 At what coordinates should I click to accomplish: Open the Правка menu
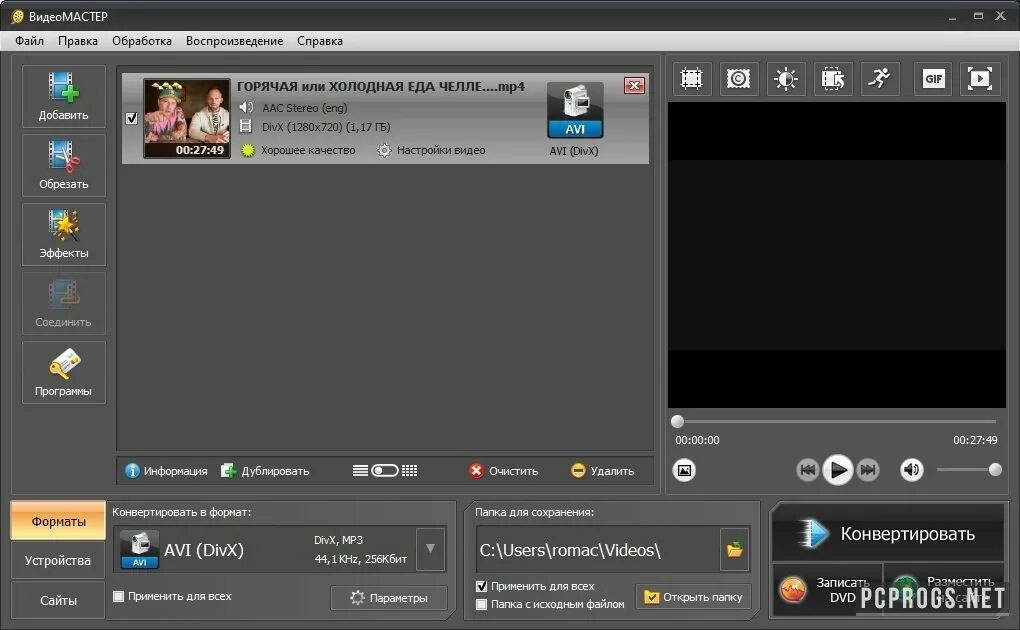78,41
